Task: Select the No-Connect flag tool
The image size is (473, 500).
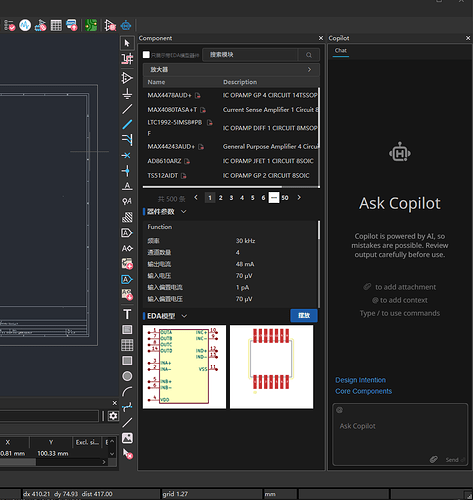Action: click(126, 155)
